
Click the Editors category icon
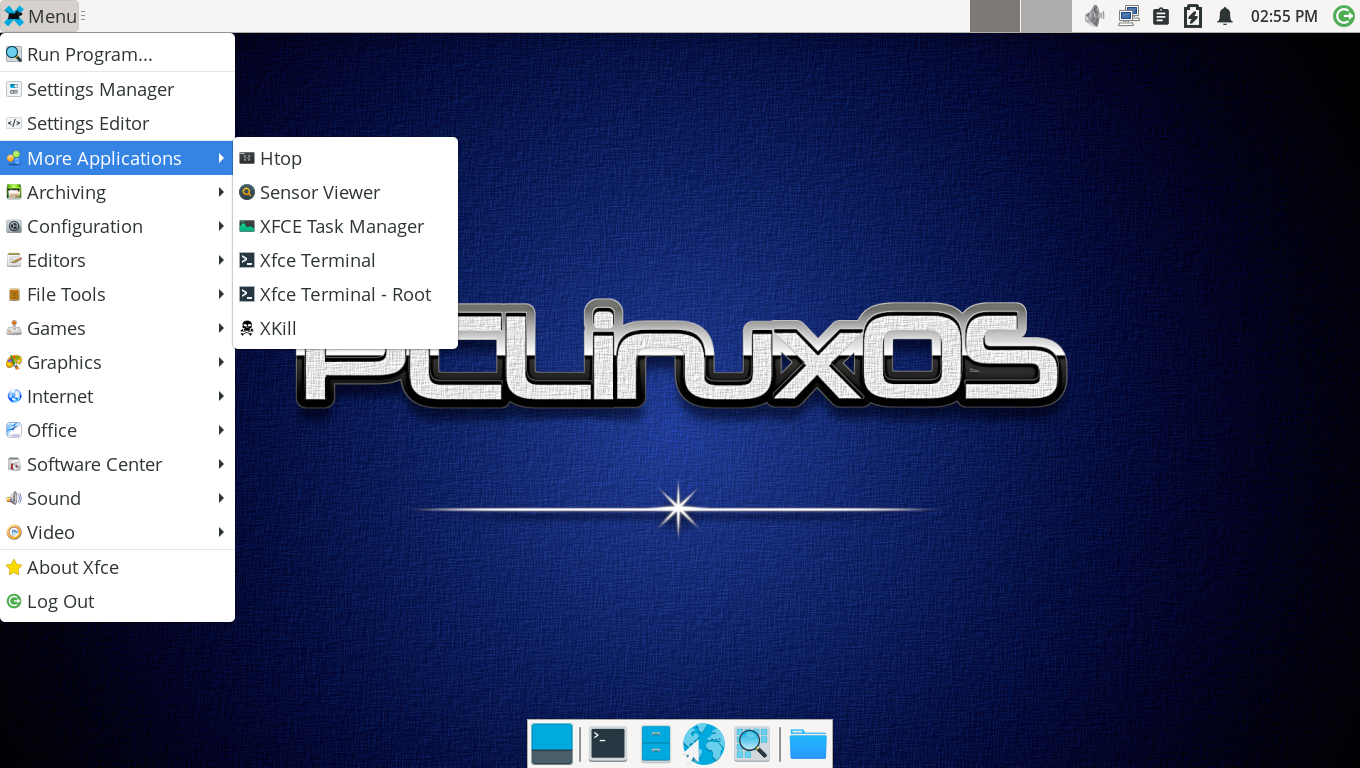(x=14, y=260)
